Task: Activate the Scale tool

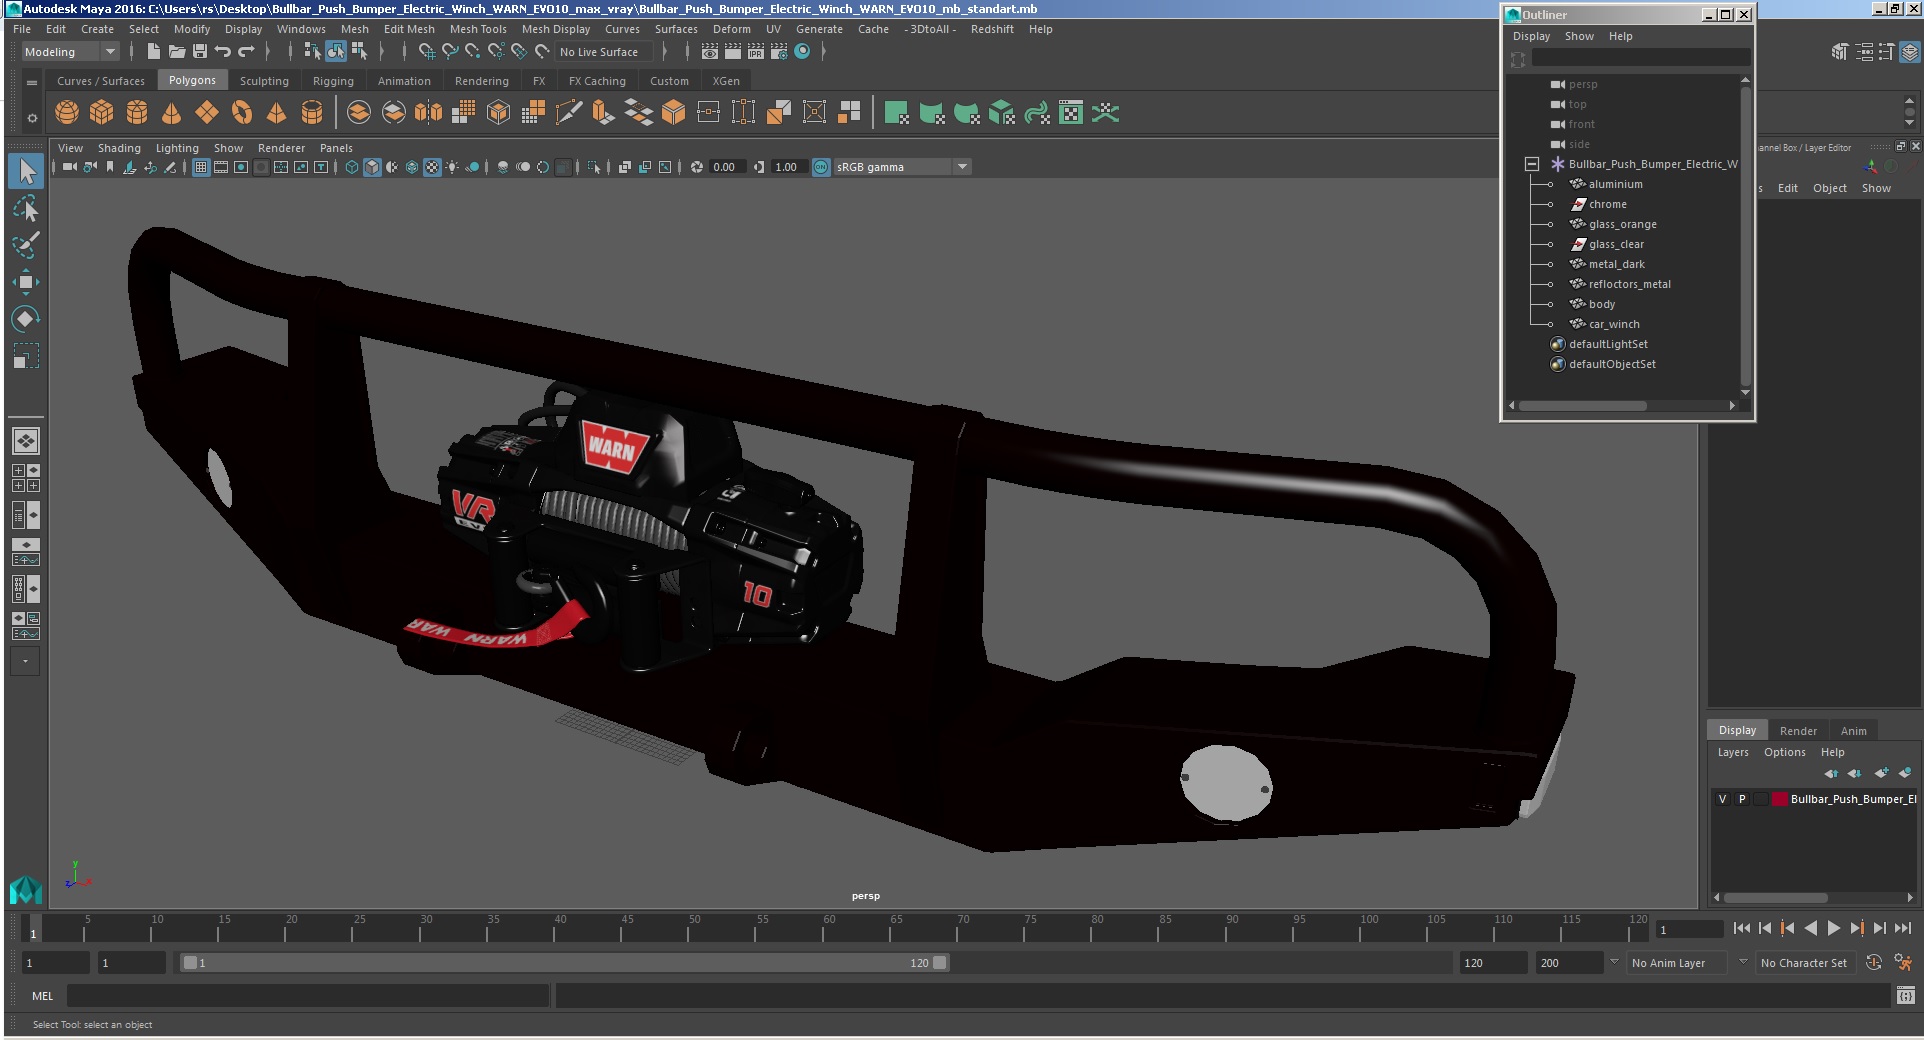Action: point(26,356)
